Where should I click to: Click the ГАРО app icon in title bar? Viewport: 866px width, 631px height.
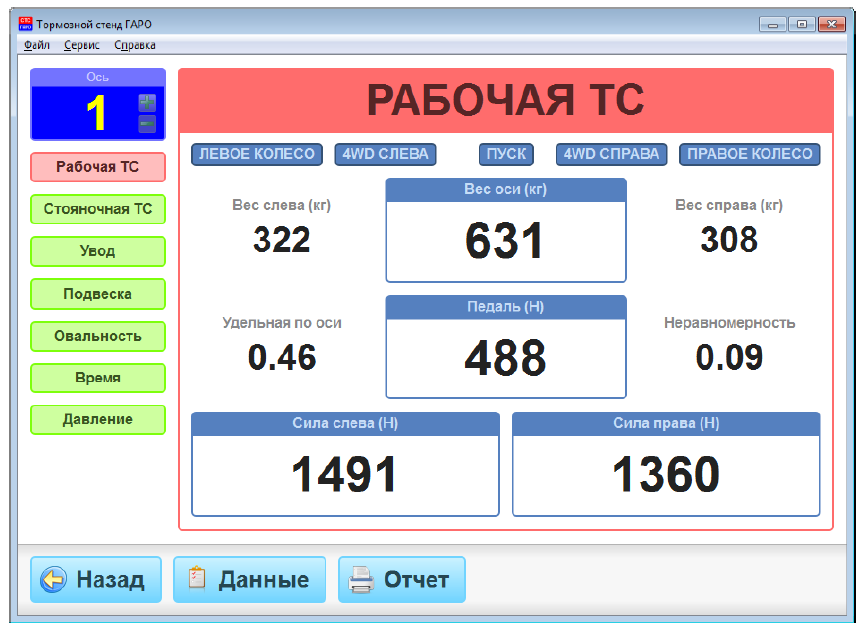tap(26, 24)
